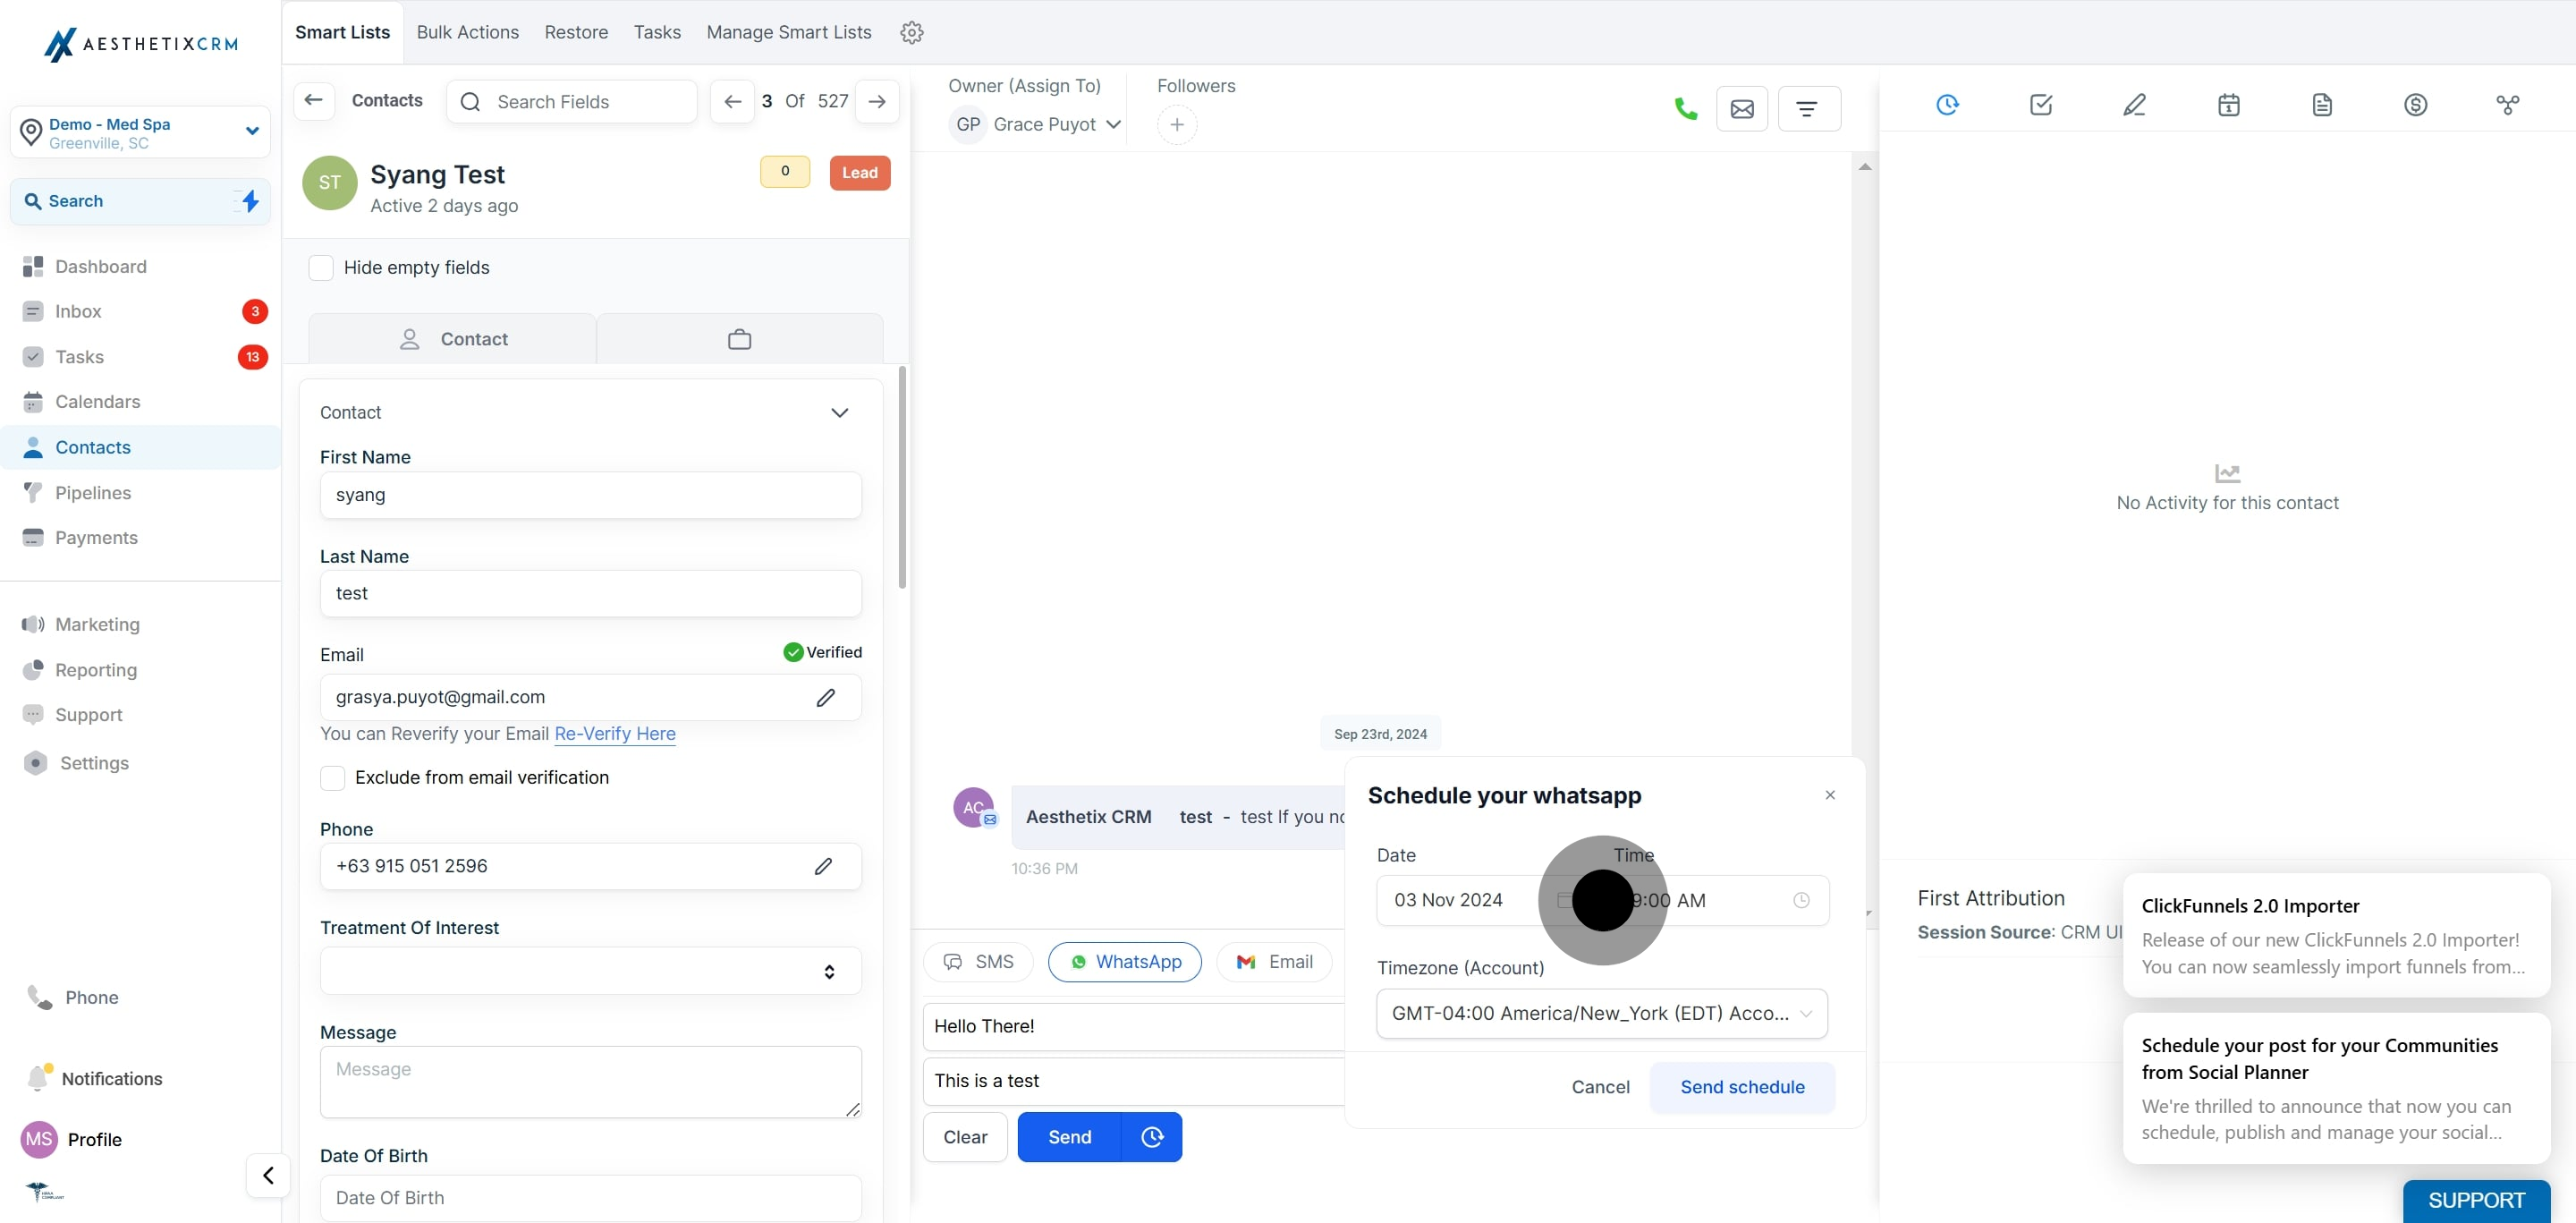Tick Exclude from email verification checkbox
2576x1223 pixels.
click(x=332, y=778)
